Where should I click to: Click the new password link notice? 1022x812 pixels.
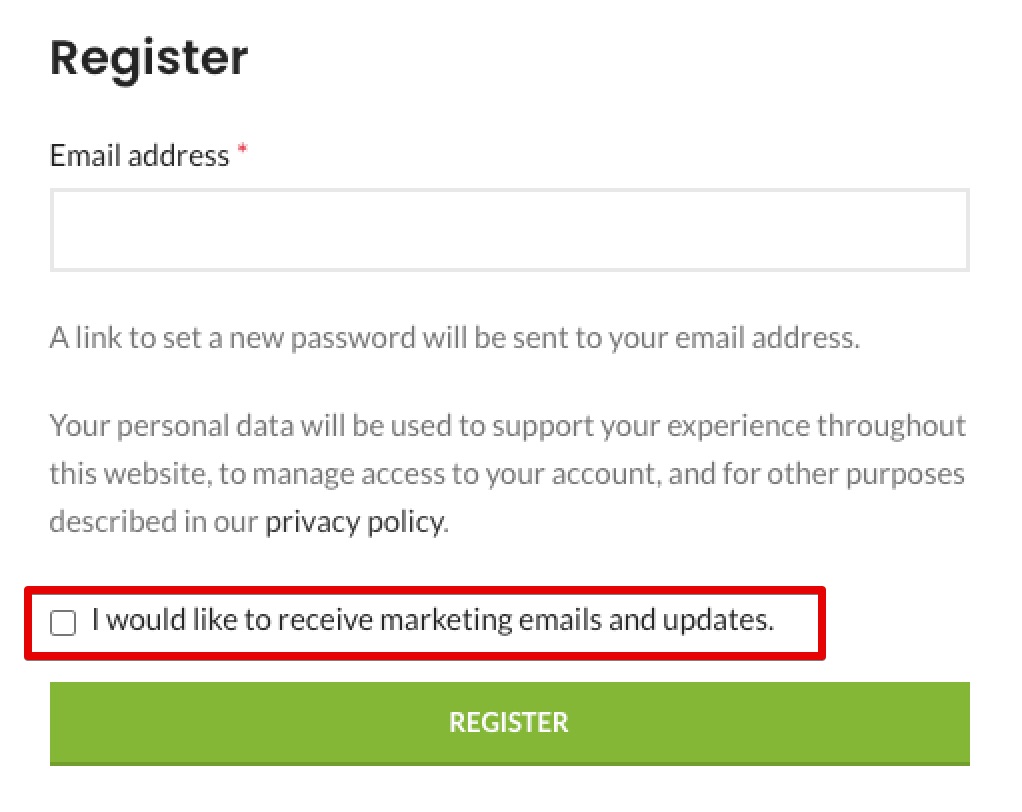(x=454, y=338)
